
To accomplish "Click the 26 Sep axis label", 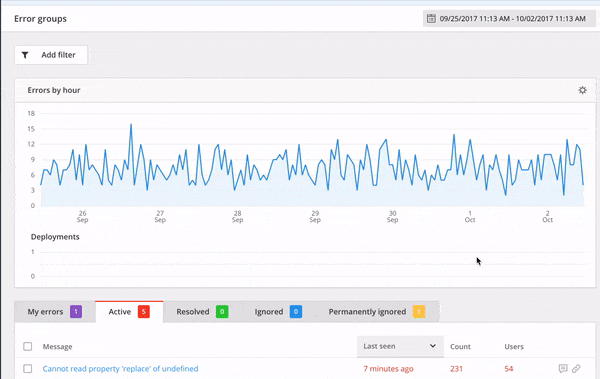I will pos(82,216).
